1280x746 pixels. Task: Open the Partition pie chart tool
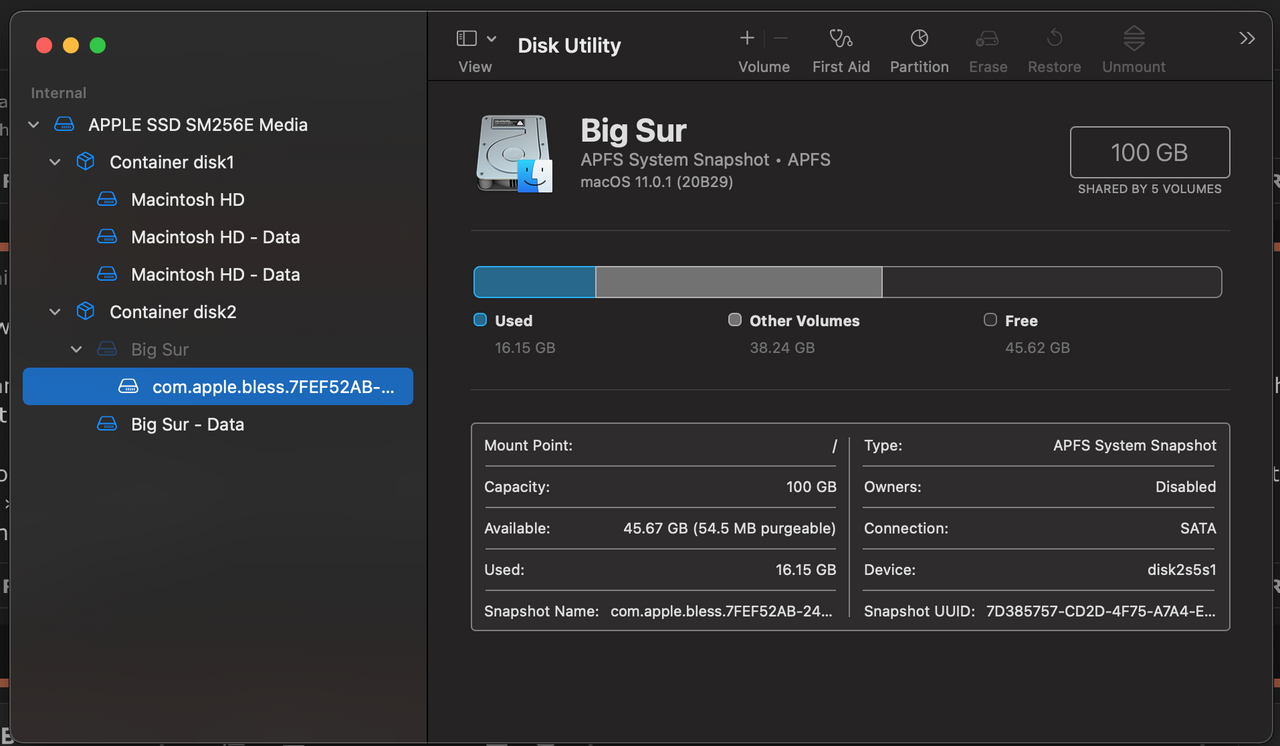tap(919, 38)
